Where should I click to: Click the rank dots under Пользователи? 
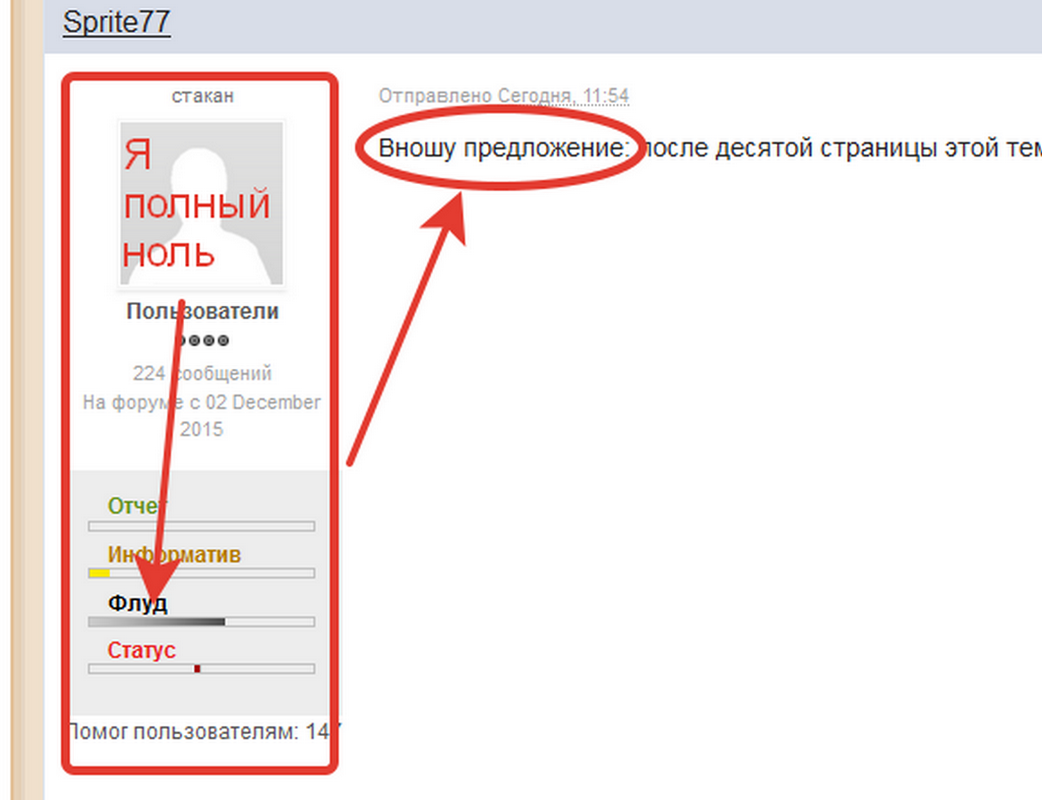click(x=202, y=340)
